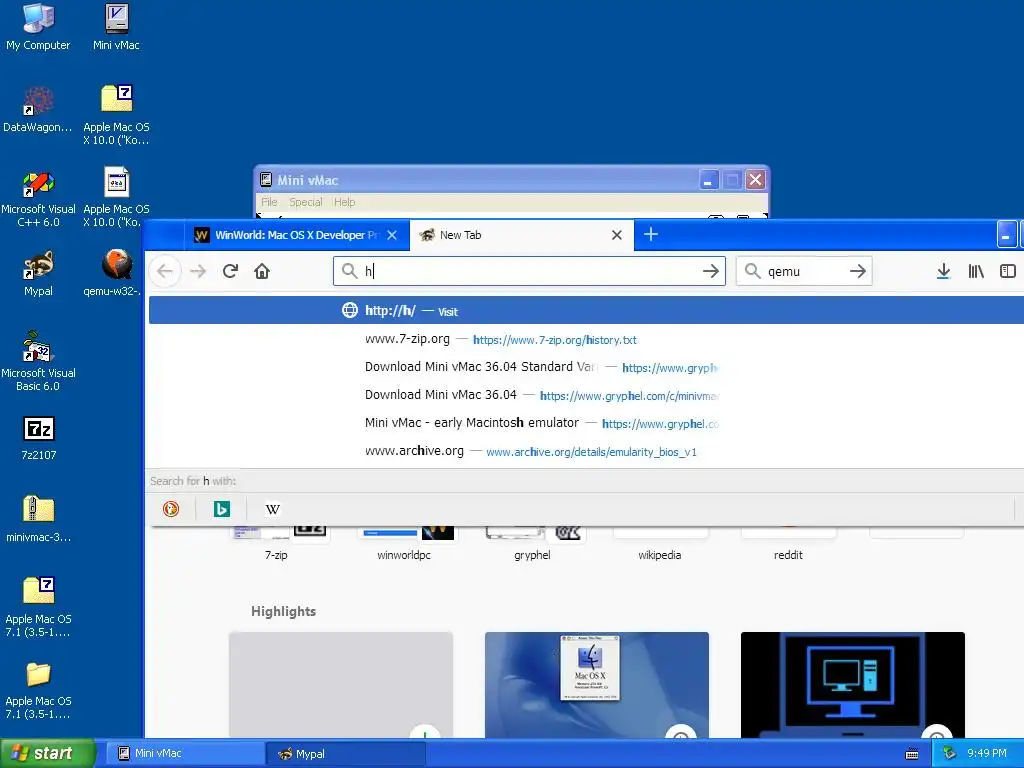Switch to Mini vMac taskbar button

pyautogui.click(x=185, y=754)
